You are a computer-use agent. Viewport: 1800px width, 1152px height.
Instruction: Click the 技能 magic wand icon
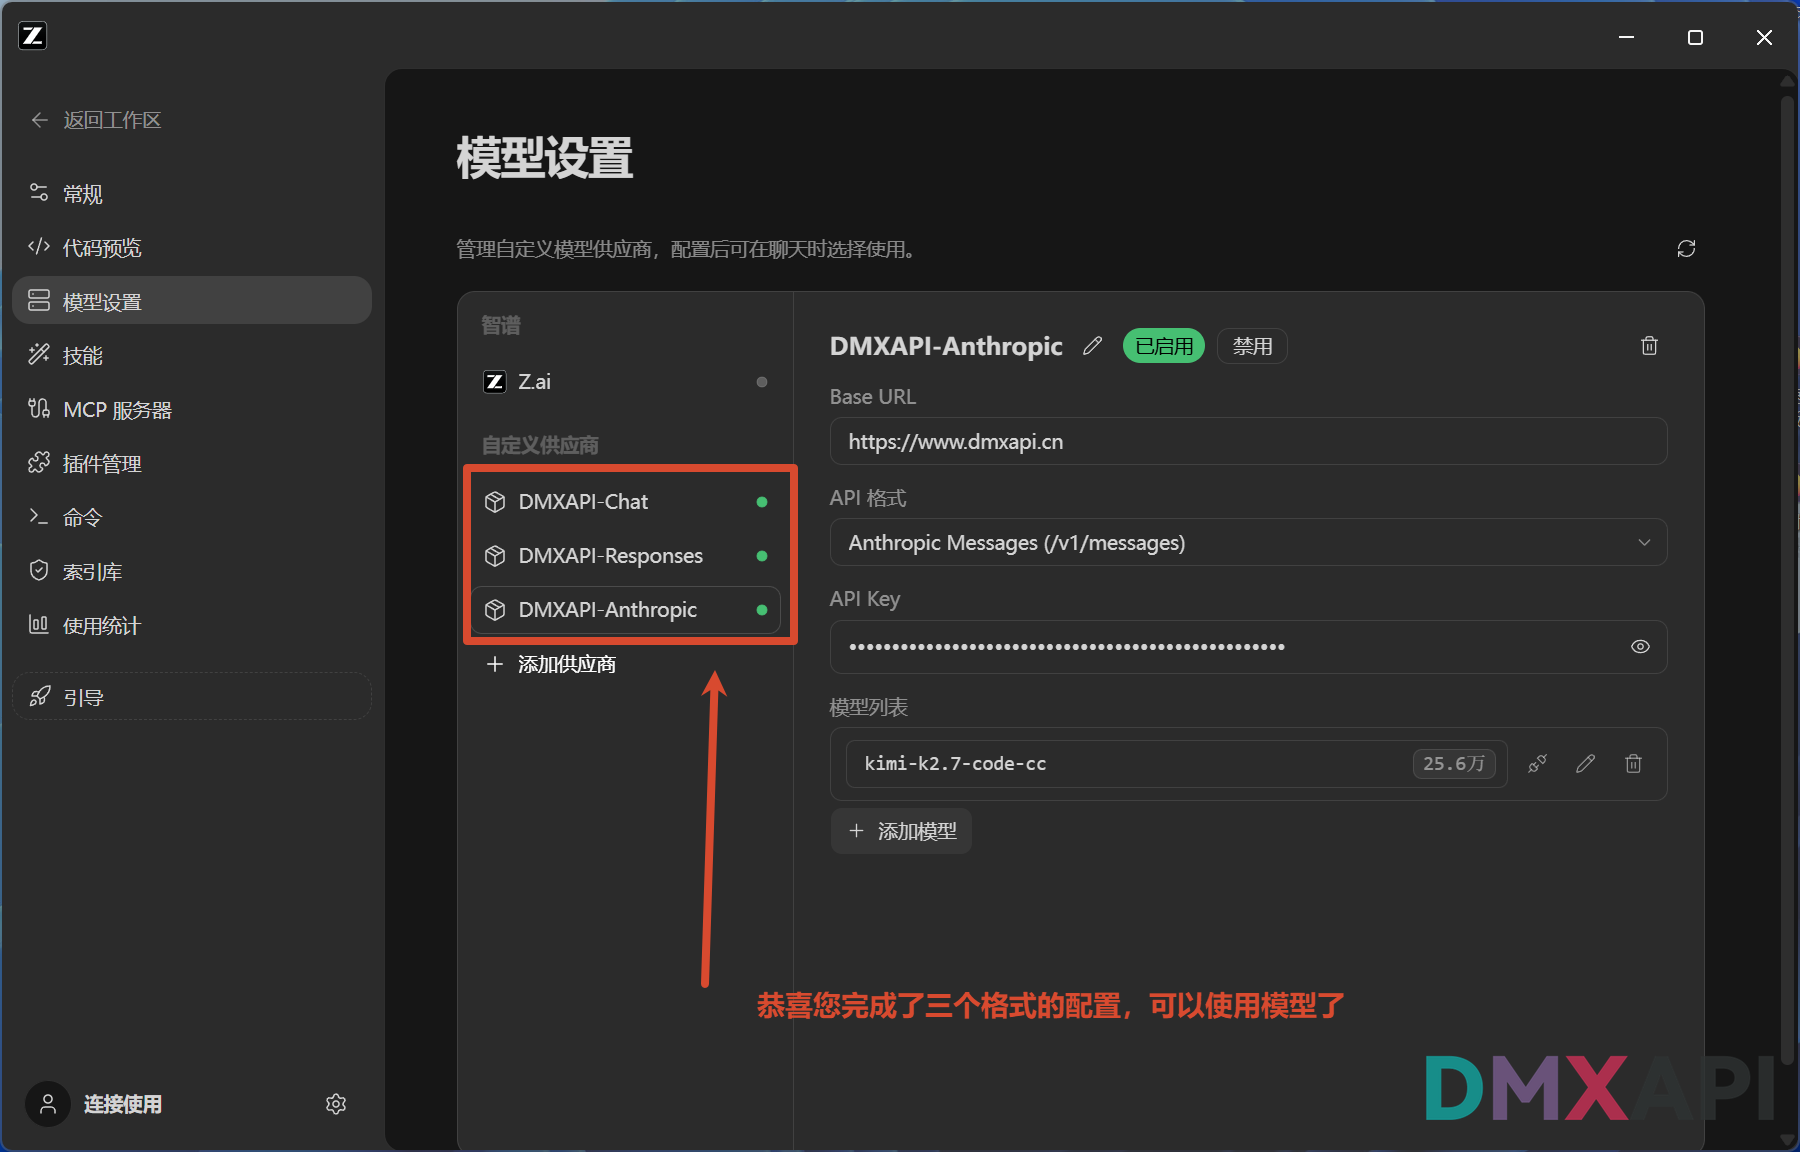tap(39, 354)
